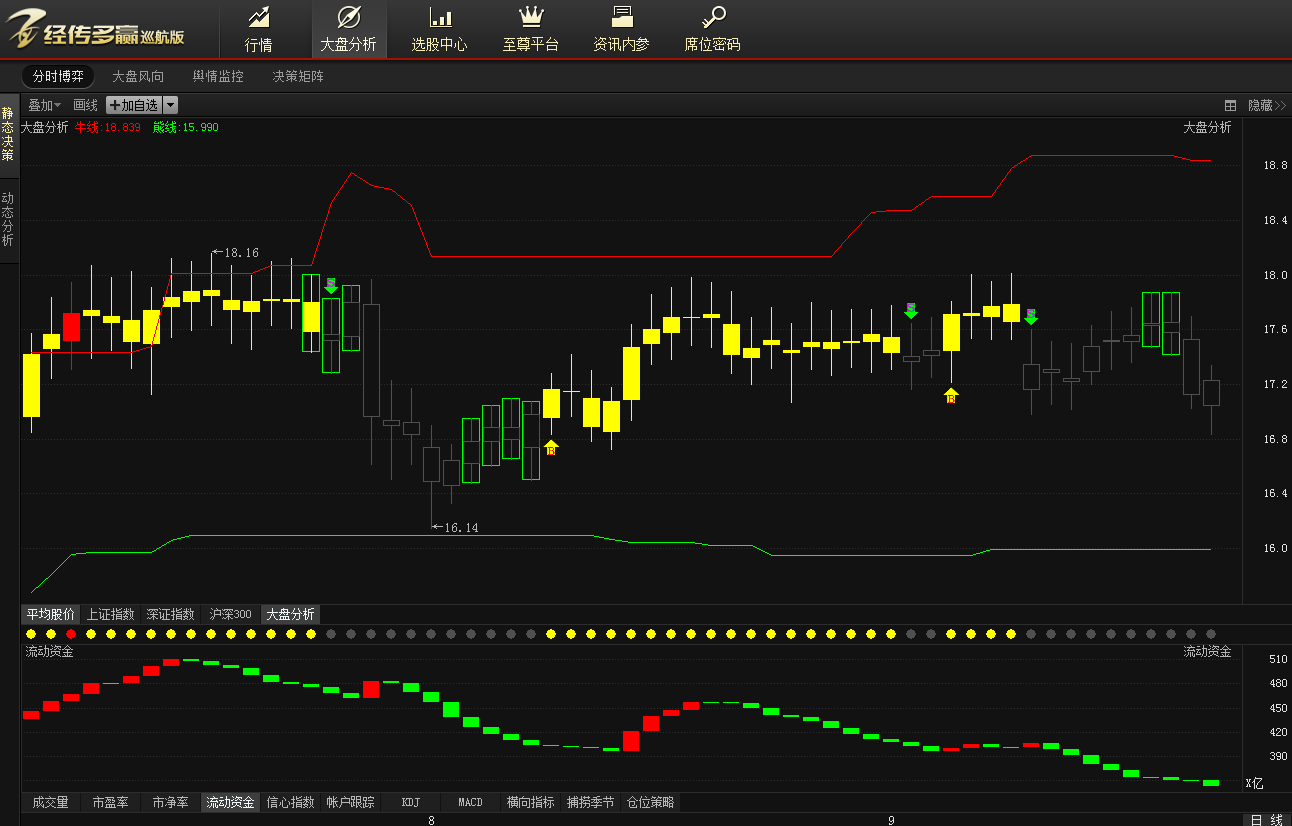Select the 大盘分析 index tab

pos(290,614)
